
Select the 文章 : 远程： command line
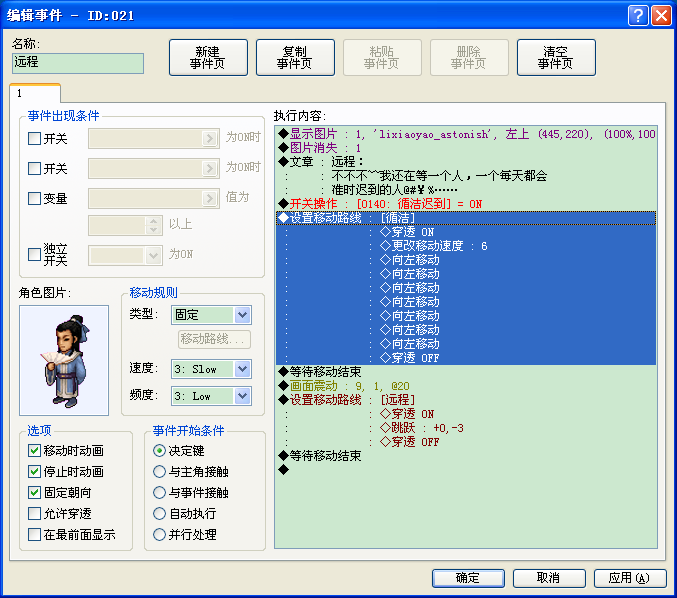pos(466,162)
